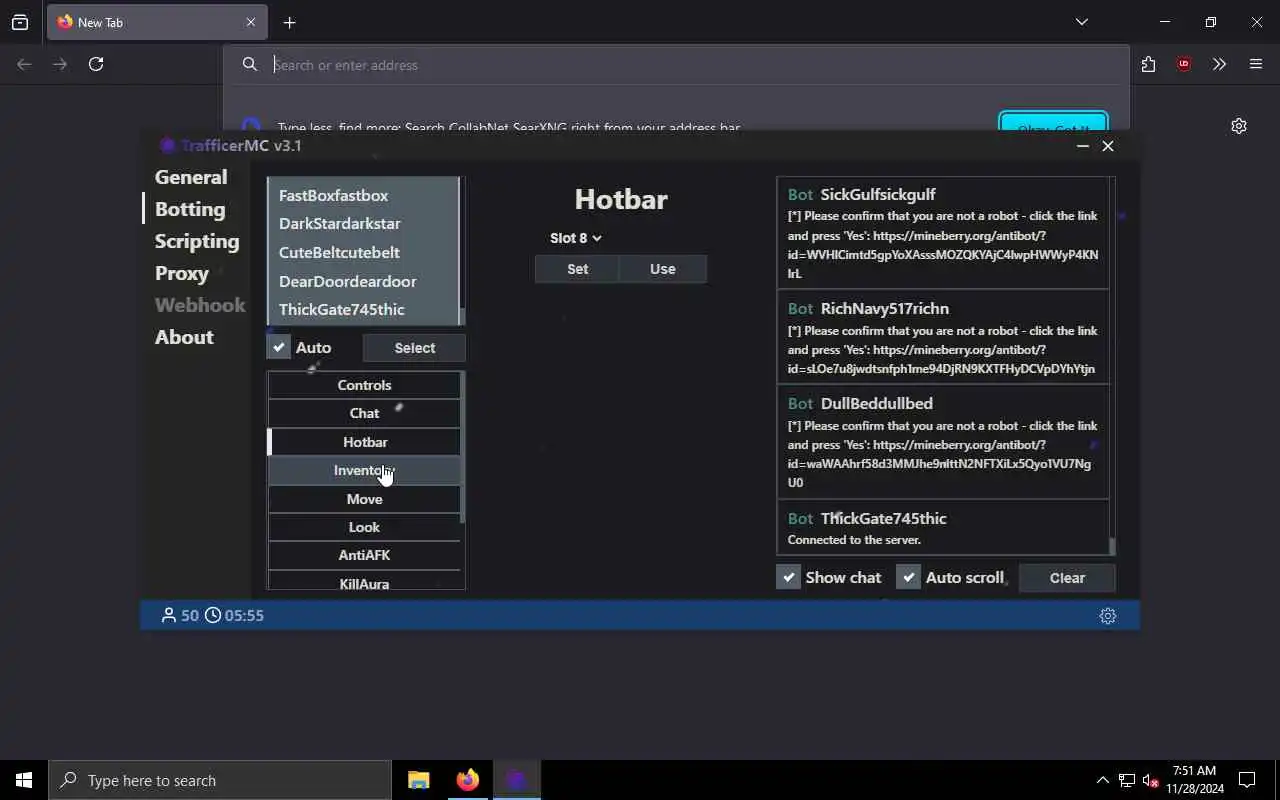Click the bot count person icon

(x=169, y=615)
